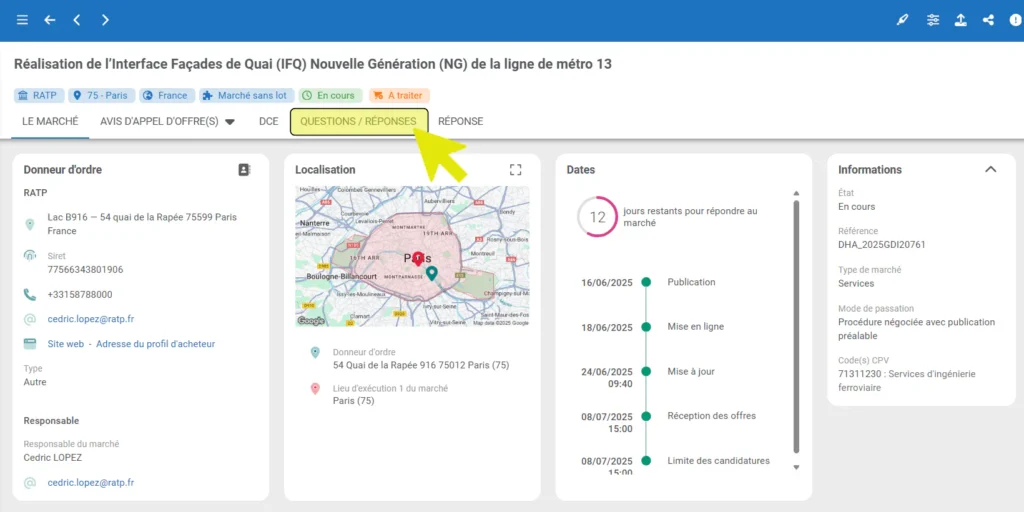The image size is (1024, 512).
Task: Go to previous tender chevron
Action: (77, 20)
